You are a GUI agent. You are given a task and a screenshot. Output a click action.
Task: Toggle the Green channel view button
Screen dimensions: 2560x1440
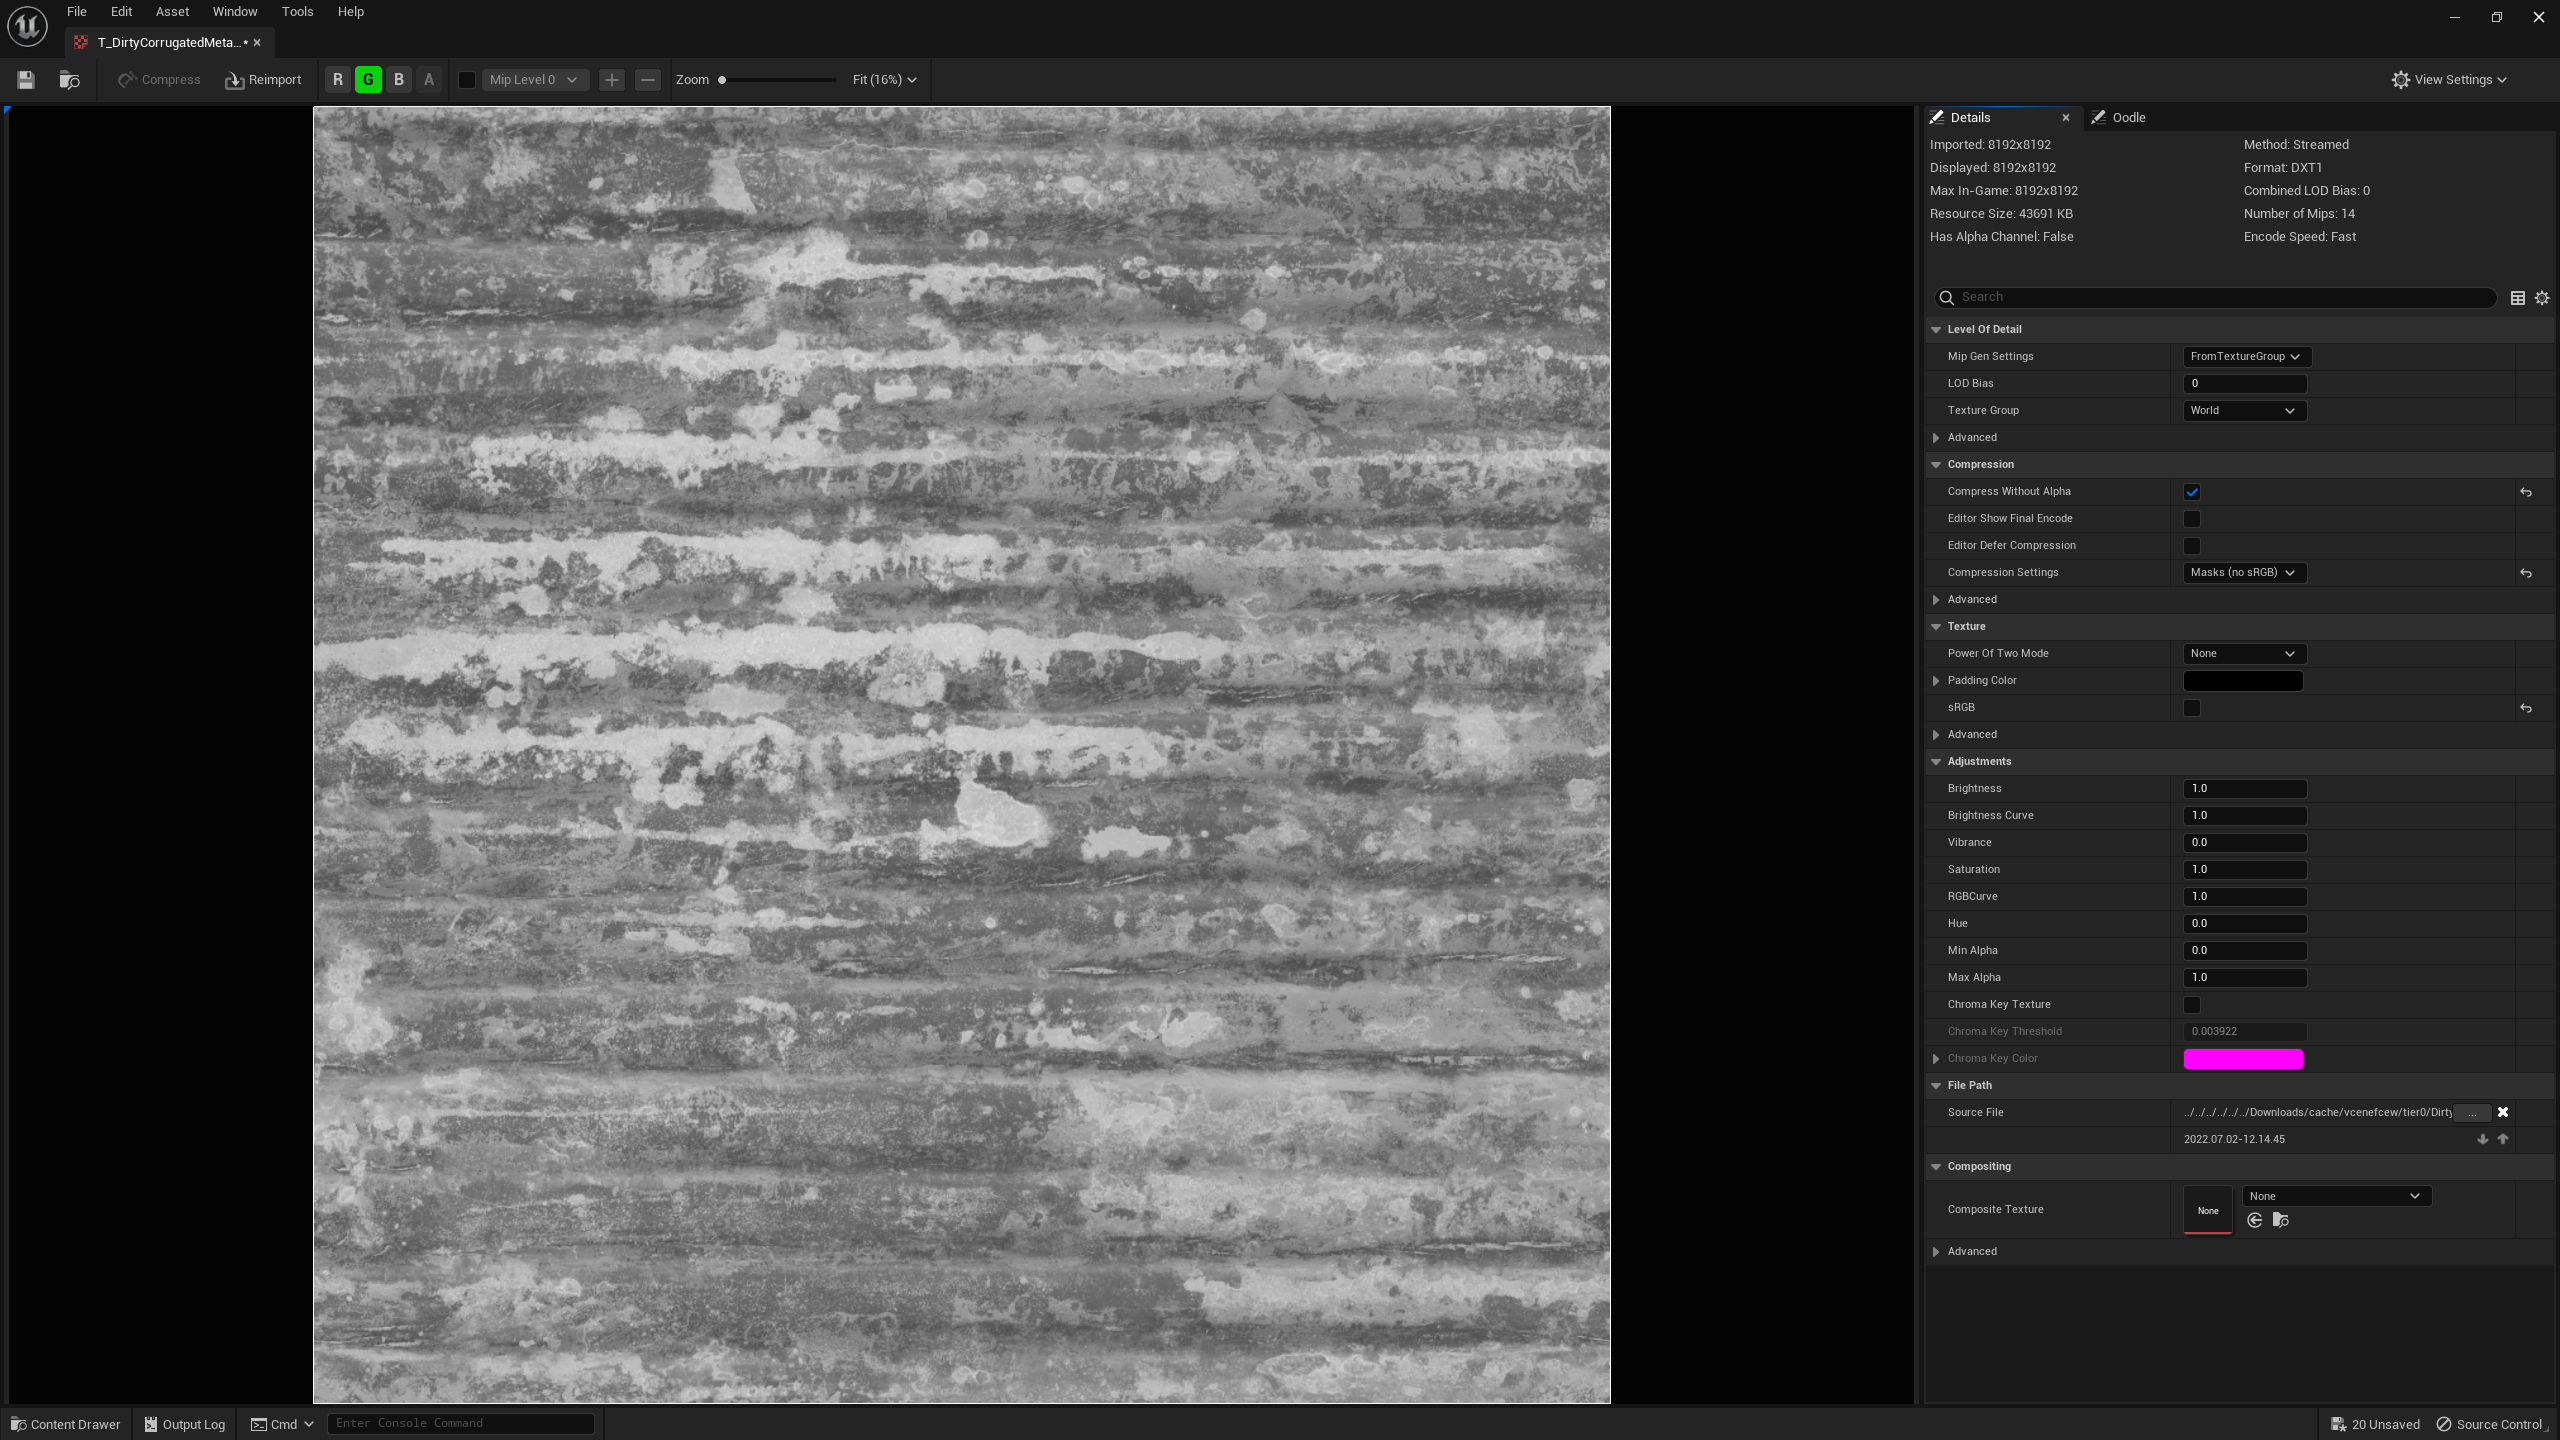click(x=368, y=80)
